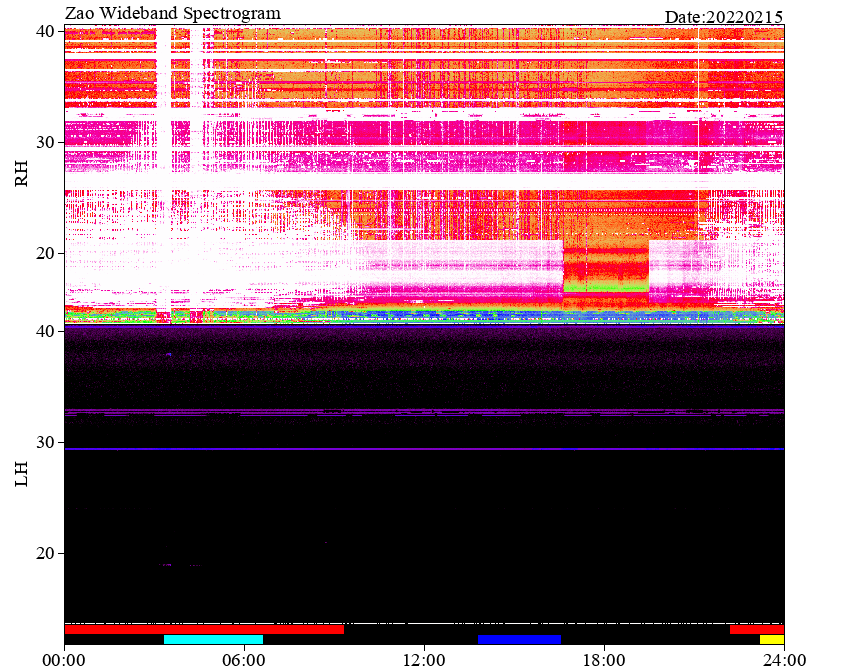Click the 20 tick label on LH axis
The width and height of the screenshot is (848, 668).
tap(45, 553)
